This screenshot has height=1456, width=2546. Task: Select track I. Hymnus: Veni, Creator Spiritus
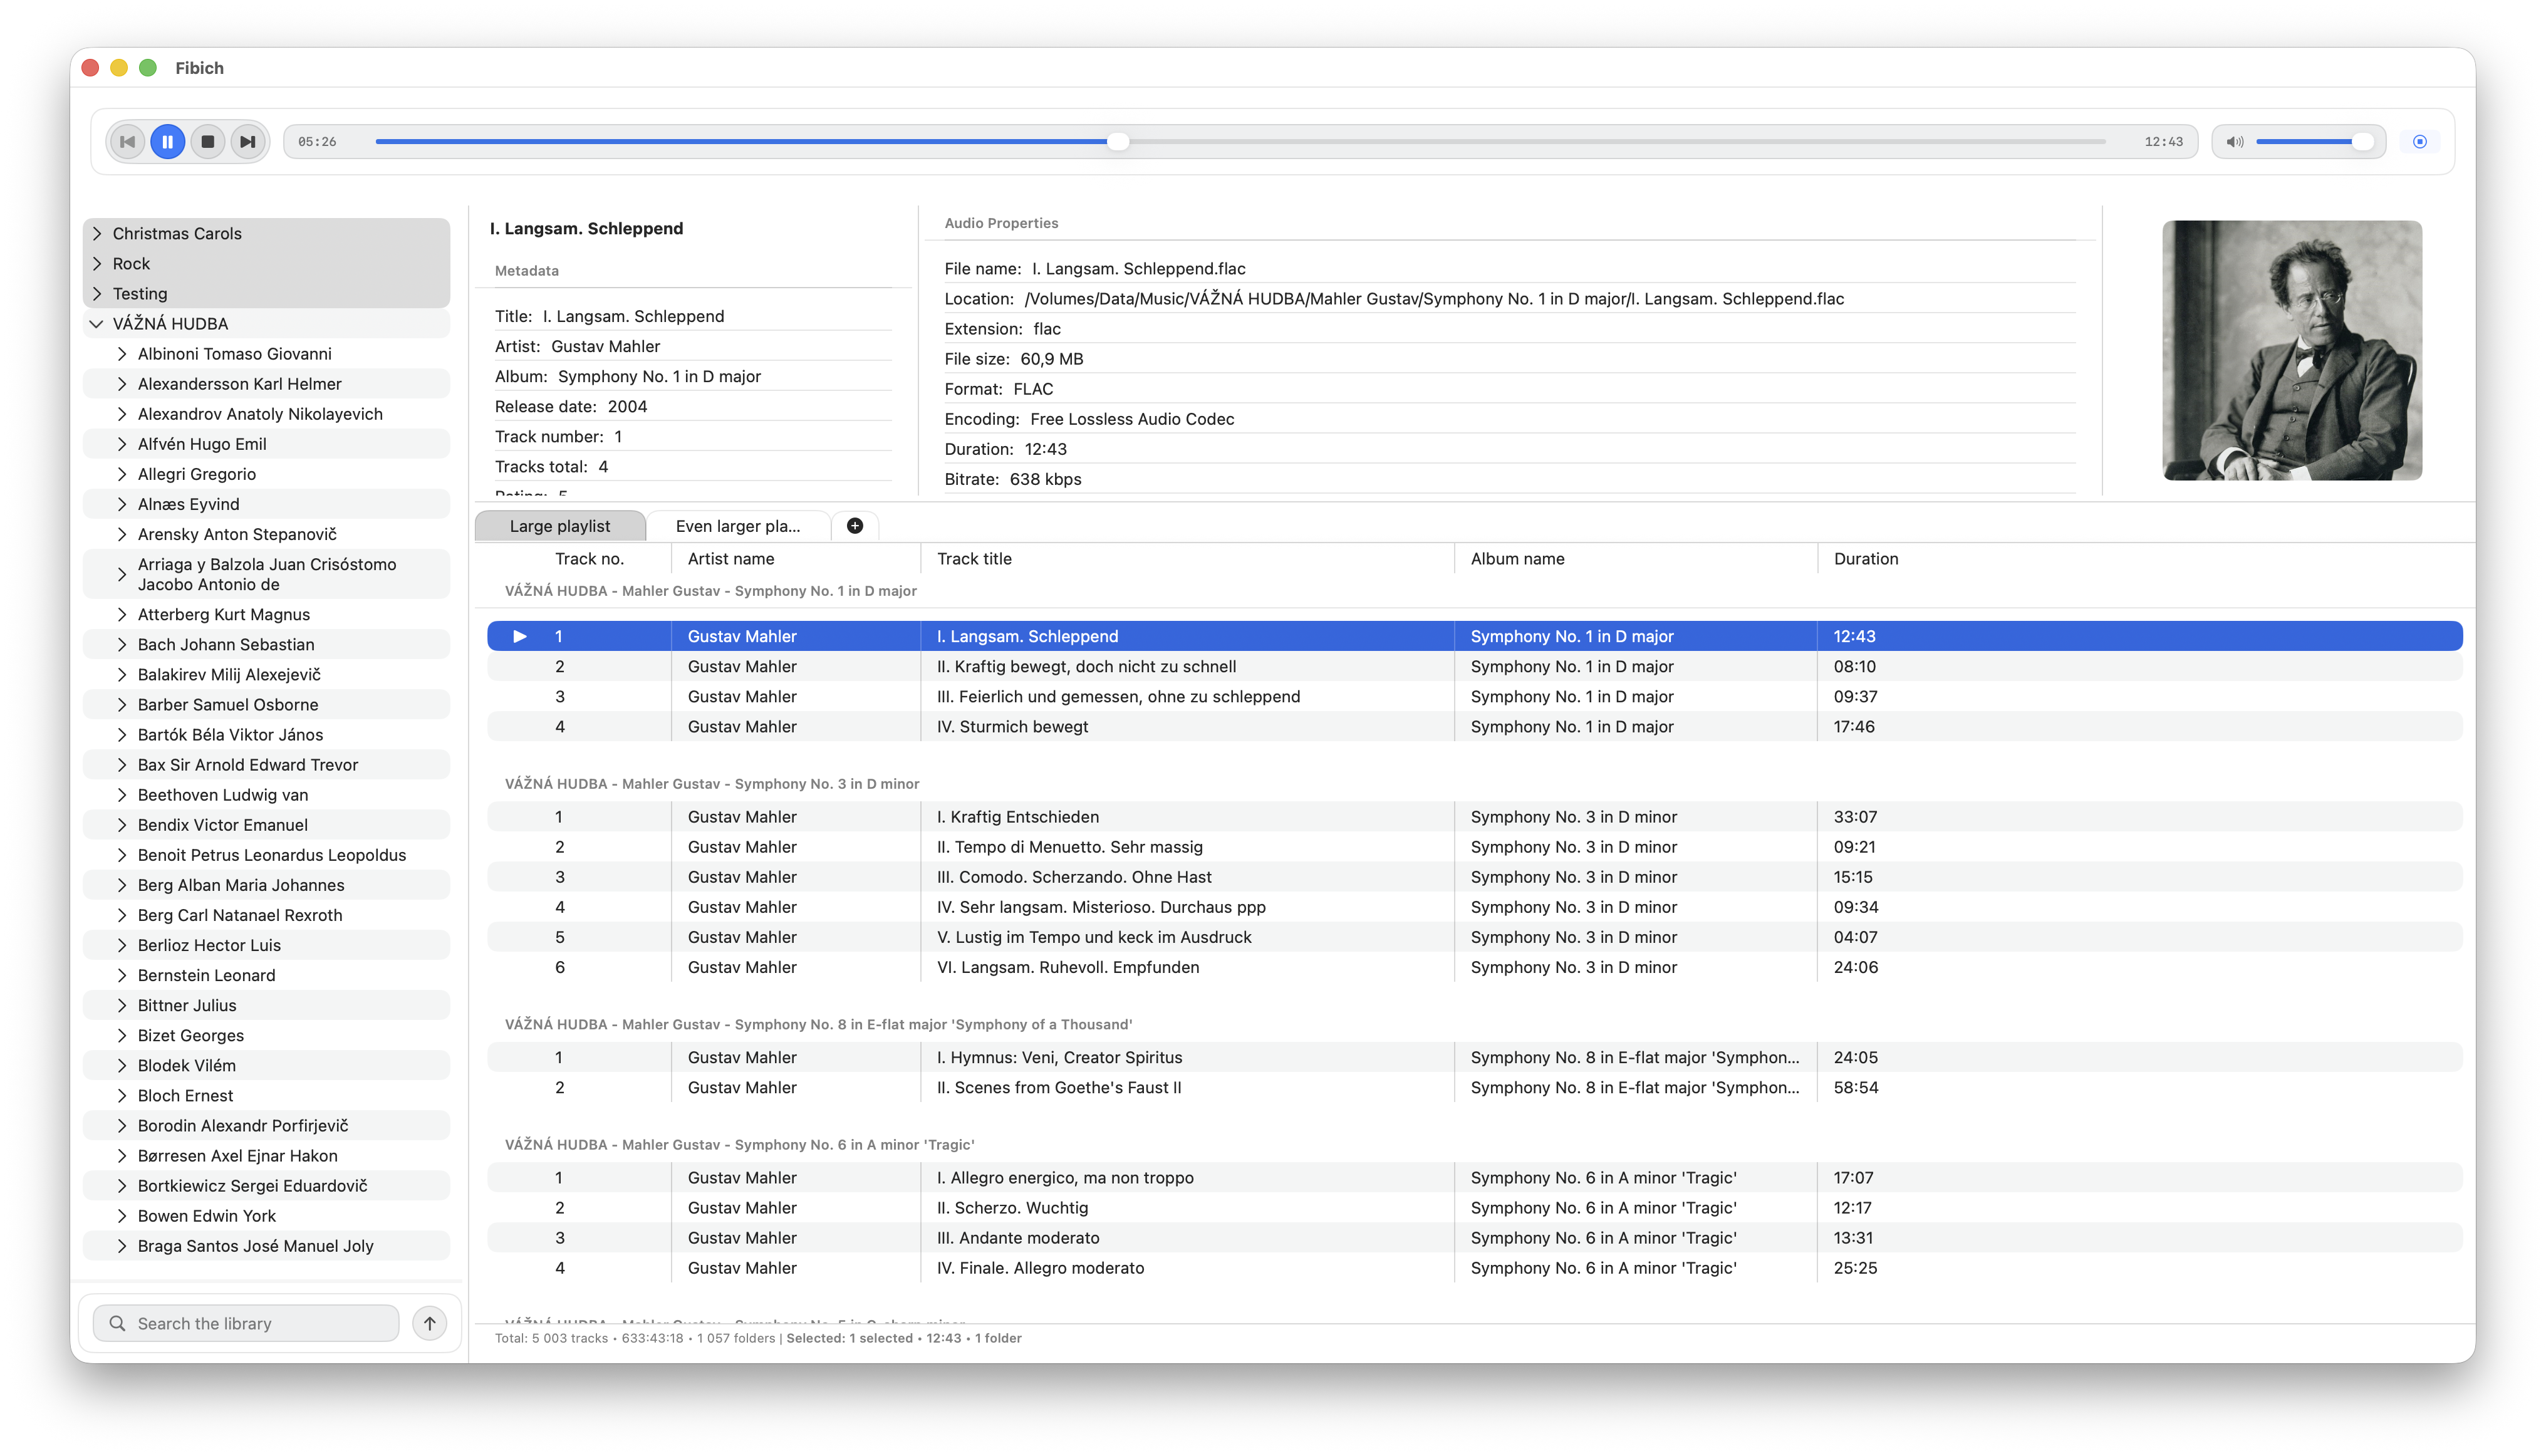pyautogui.click(x=1474, y=1057)
